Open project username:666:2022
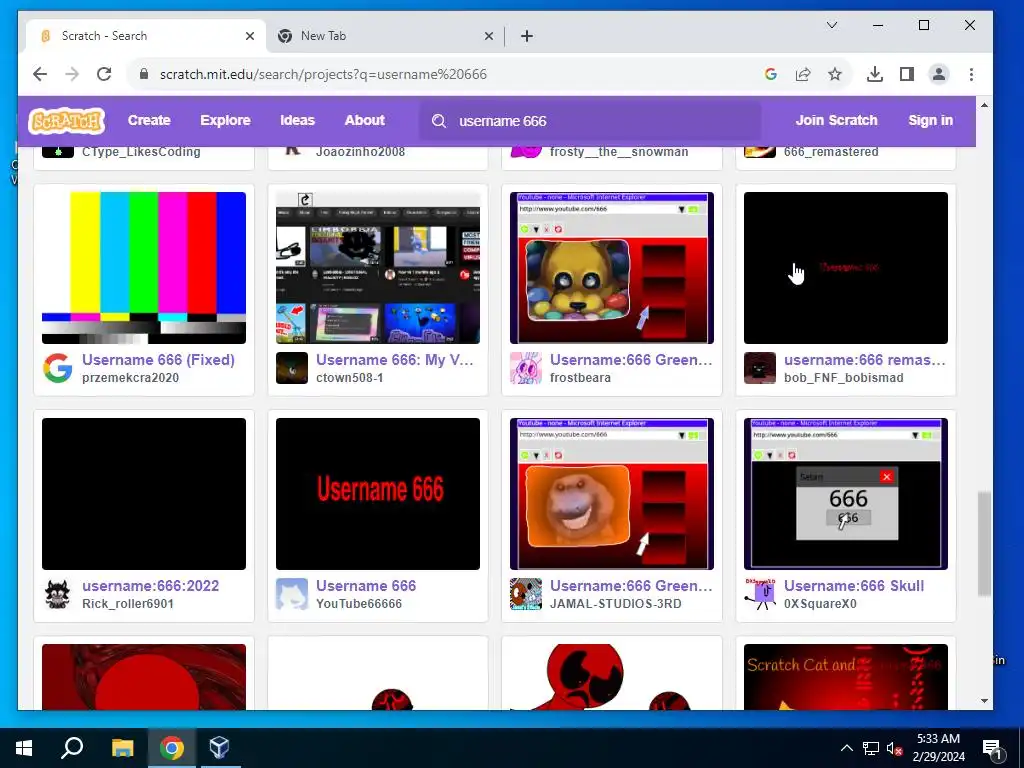The image size is (1024, 768). coord(150,586)
